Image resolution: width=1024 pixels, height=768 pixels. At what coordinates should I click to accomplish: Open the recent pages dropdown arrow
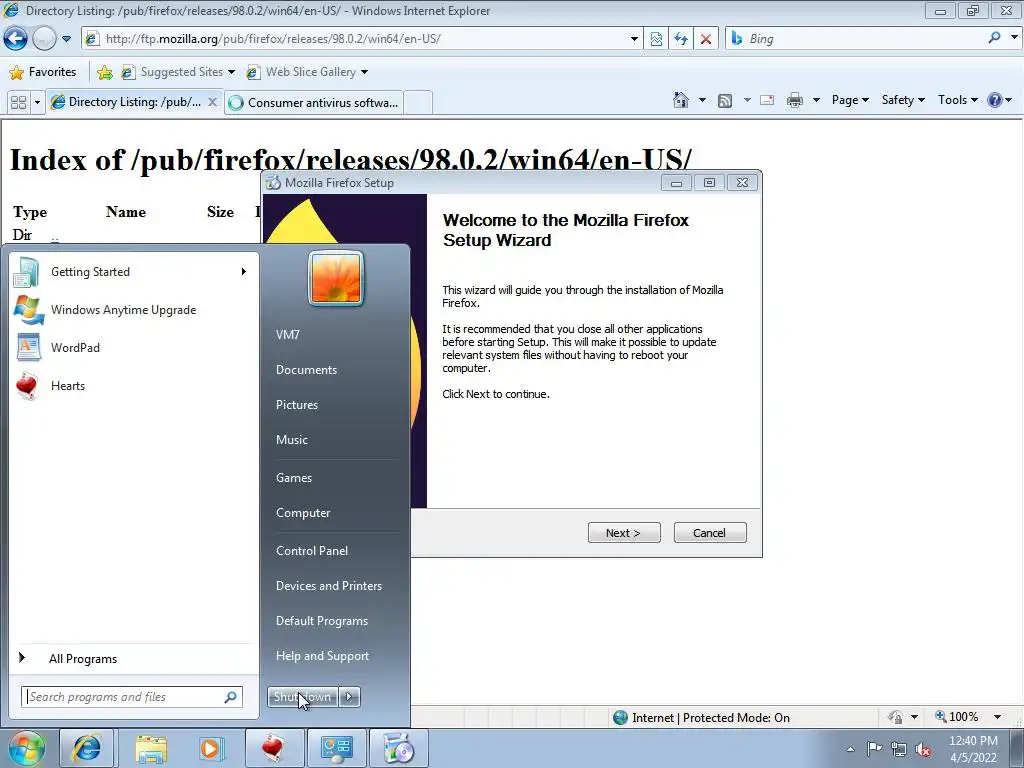click(x=66, y=39)
